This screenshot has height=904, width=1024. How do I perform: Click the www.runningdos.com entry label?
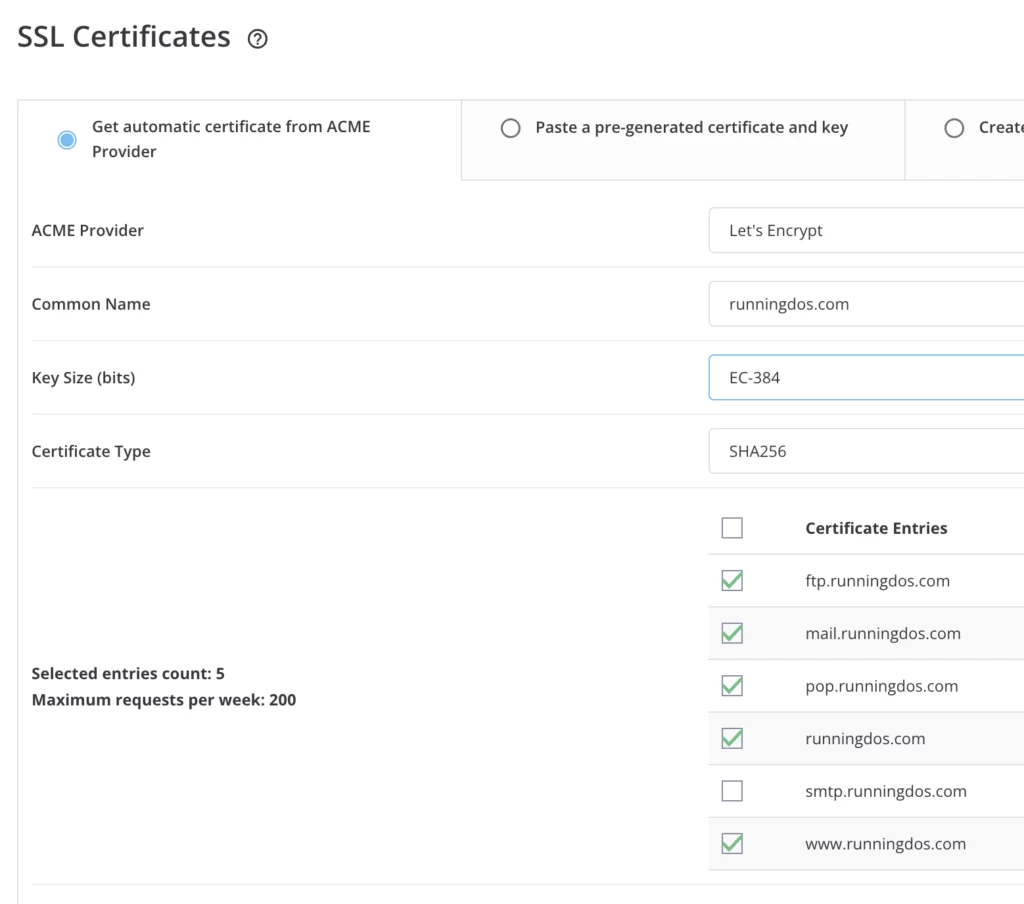[x=885, y=844]
